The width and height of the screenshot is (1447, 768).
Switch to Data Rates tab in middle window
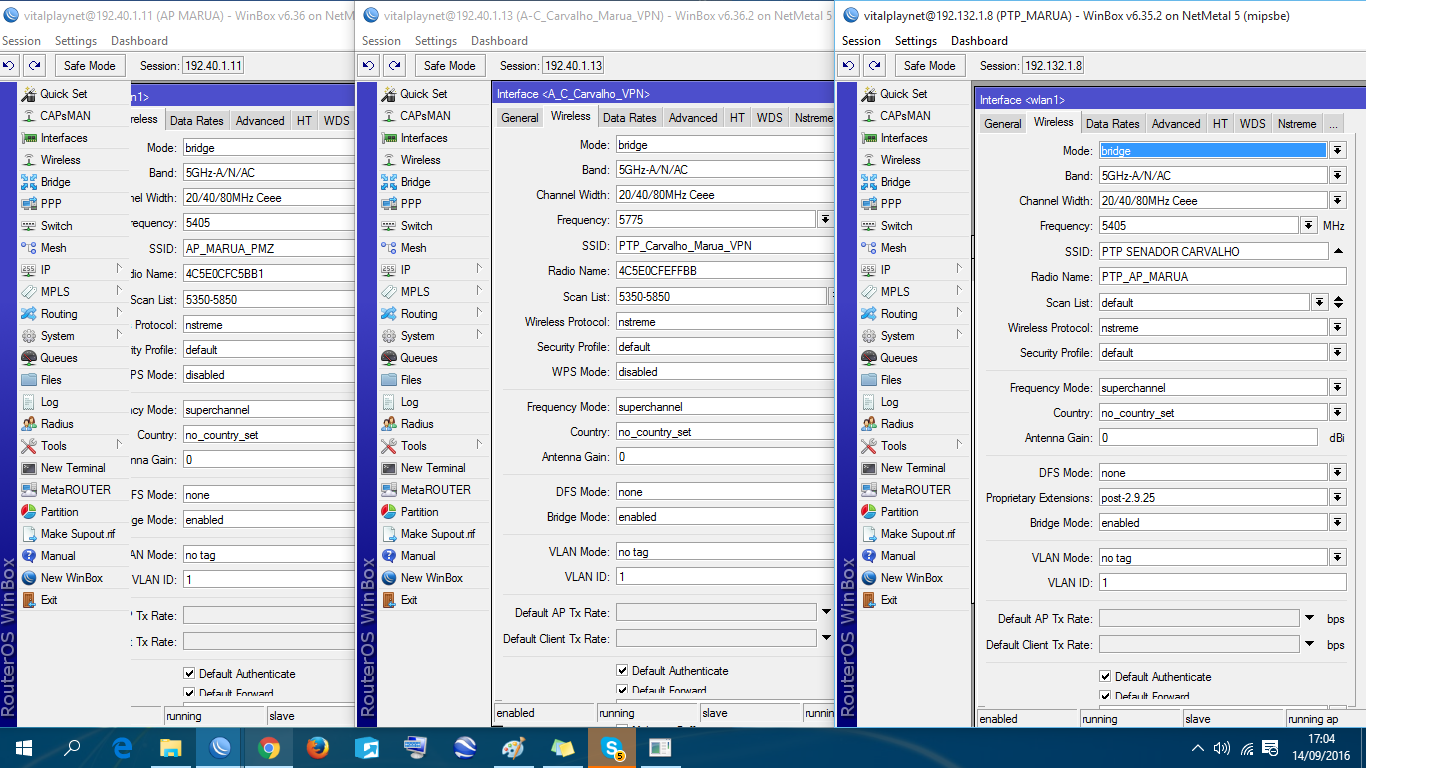pos(630,118)
